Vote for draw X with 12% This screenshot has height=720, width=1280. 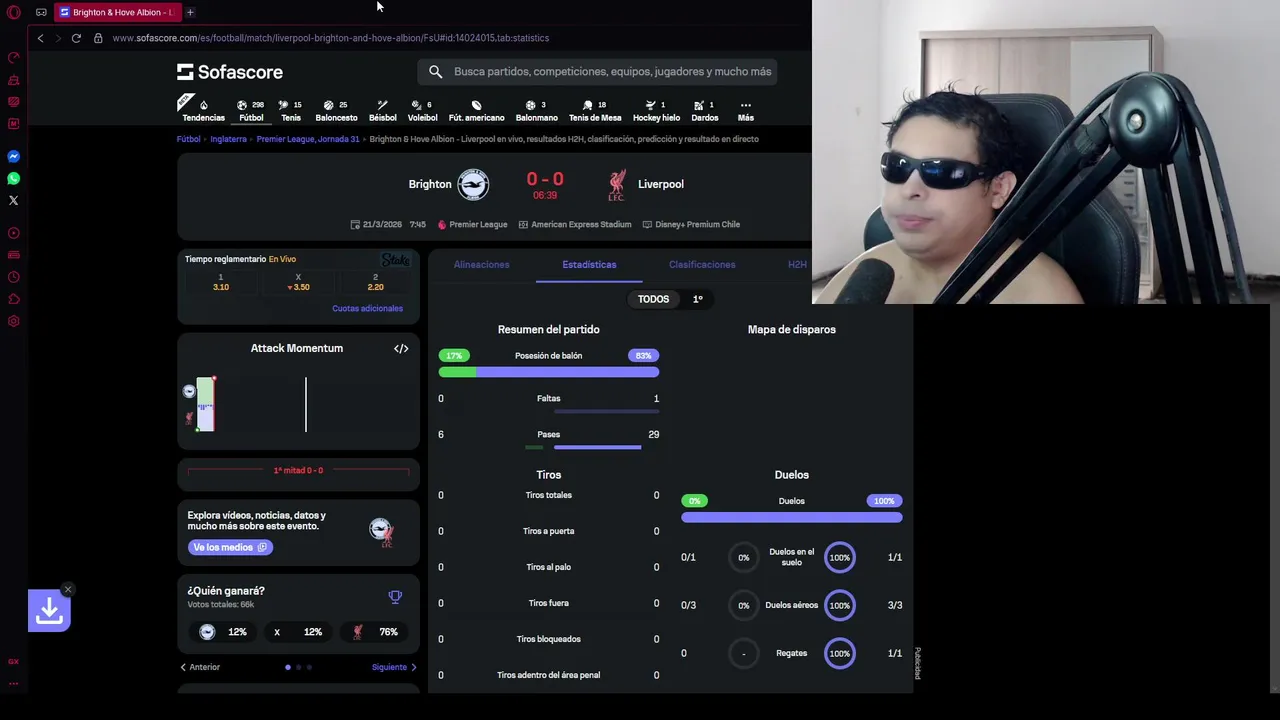pyautogui.click(x=299, y=632)
